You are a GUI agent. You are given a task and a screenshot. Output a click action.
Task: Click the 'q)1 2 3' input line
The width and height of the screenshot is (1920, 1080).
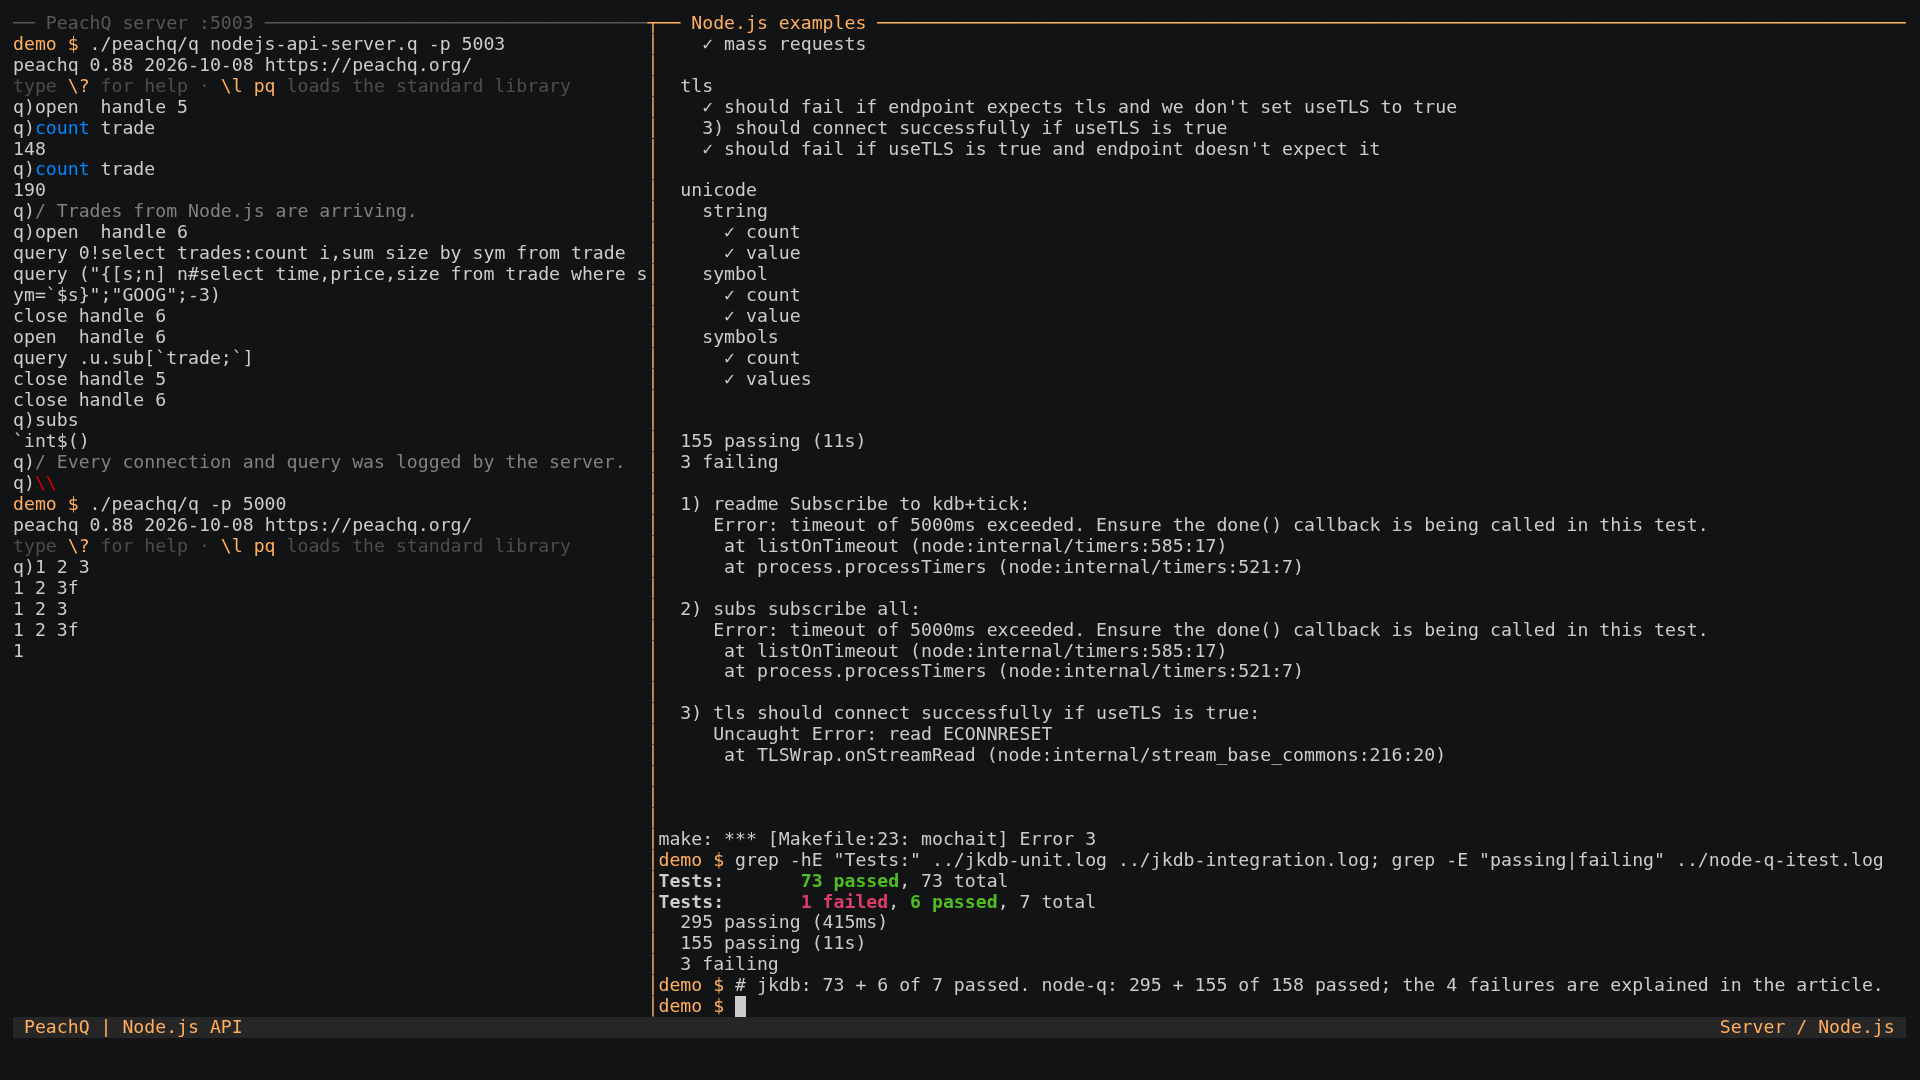(51, 567)
